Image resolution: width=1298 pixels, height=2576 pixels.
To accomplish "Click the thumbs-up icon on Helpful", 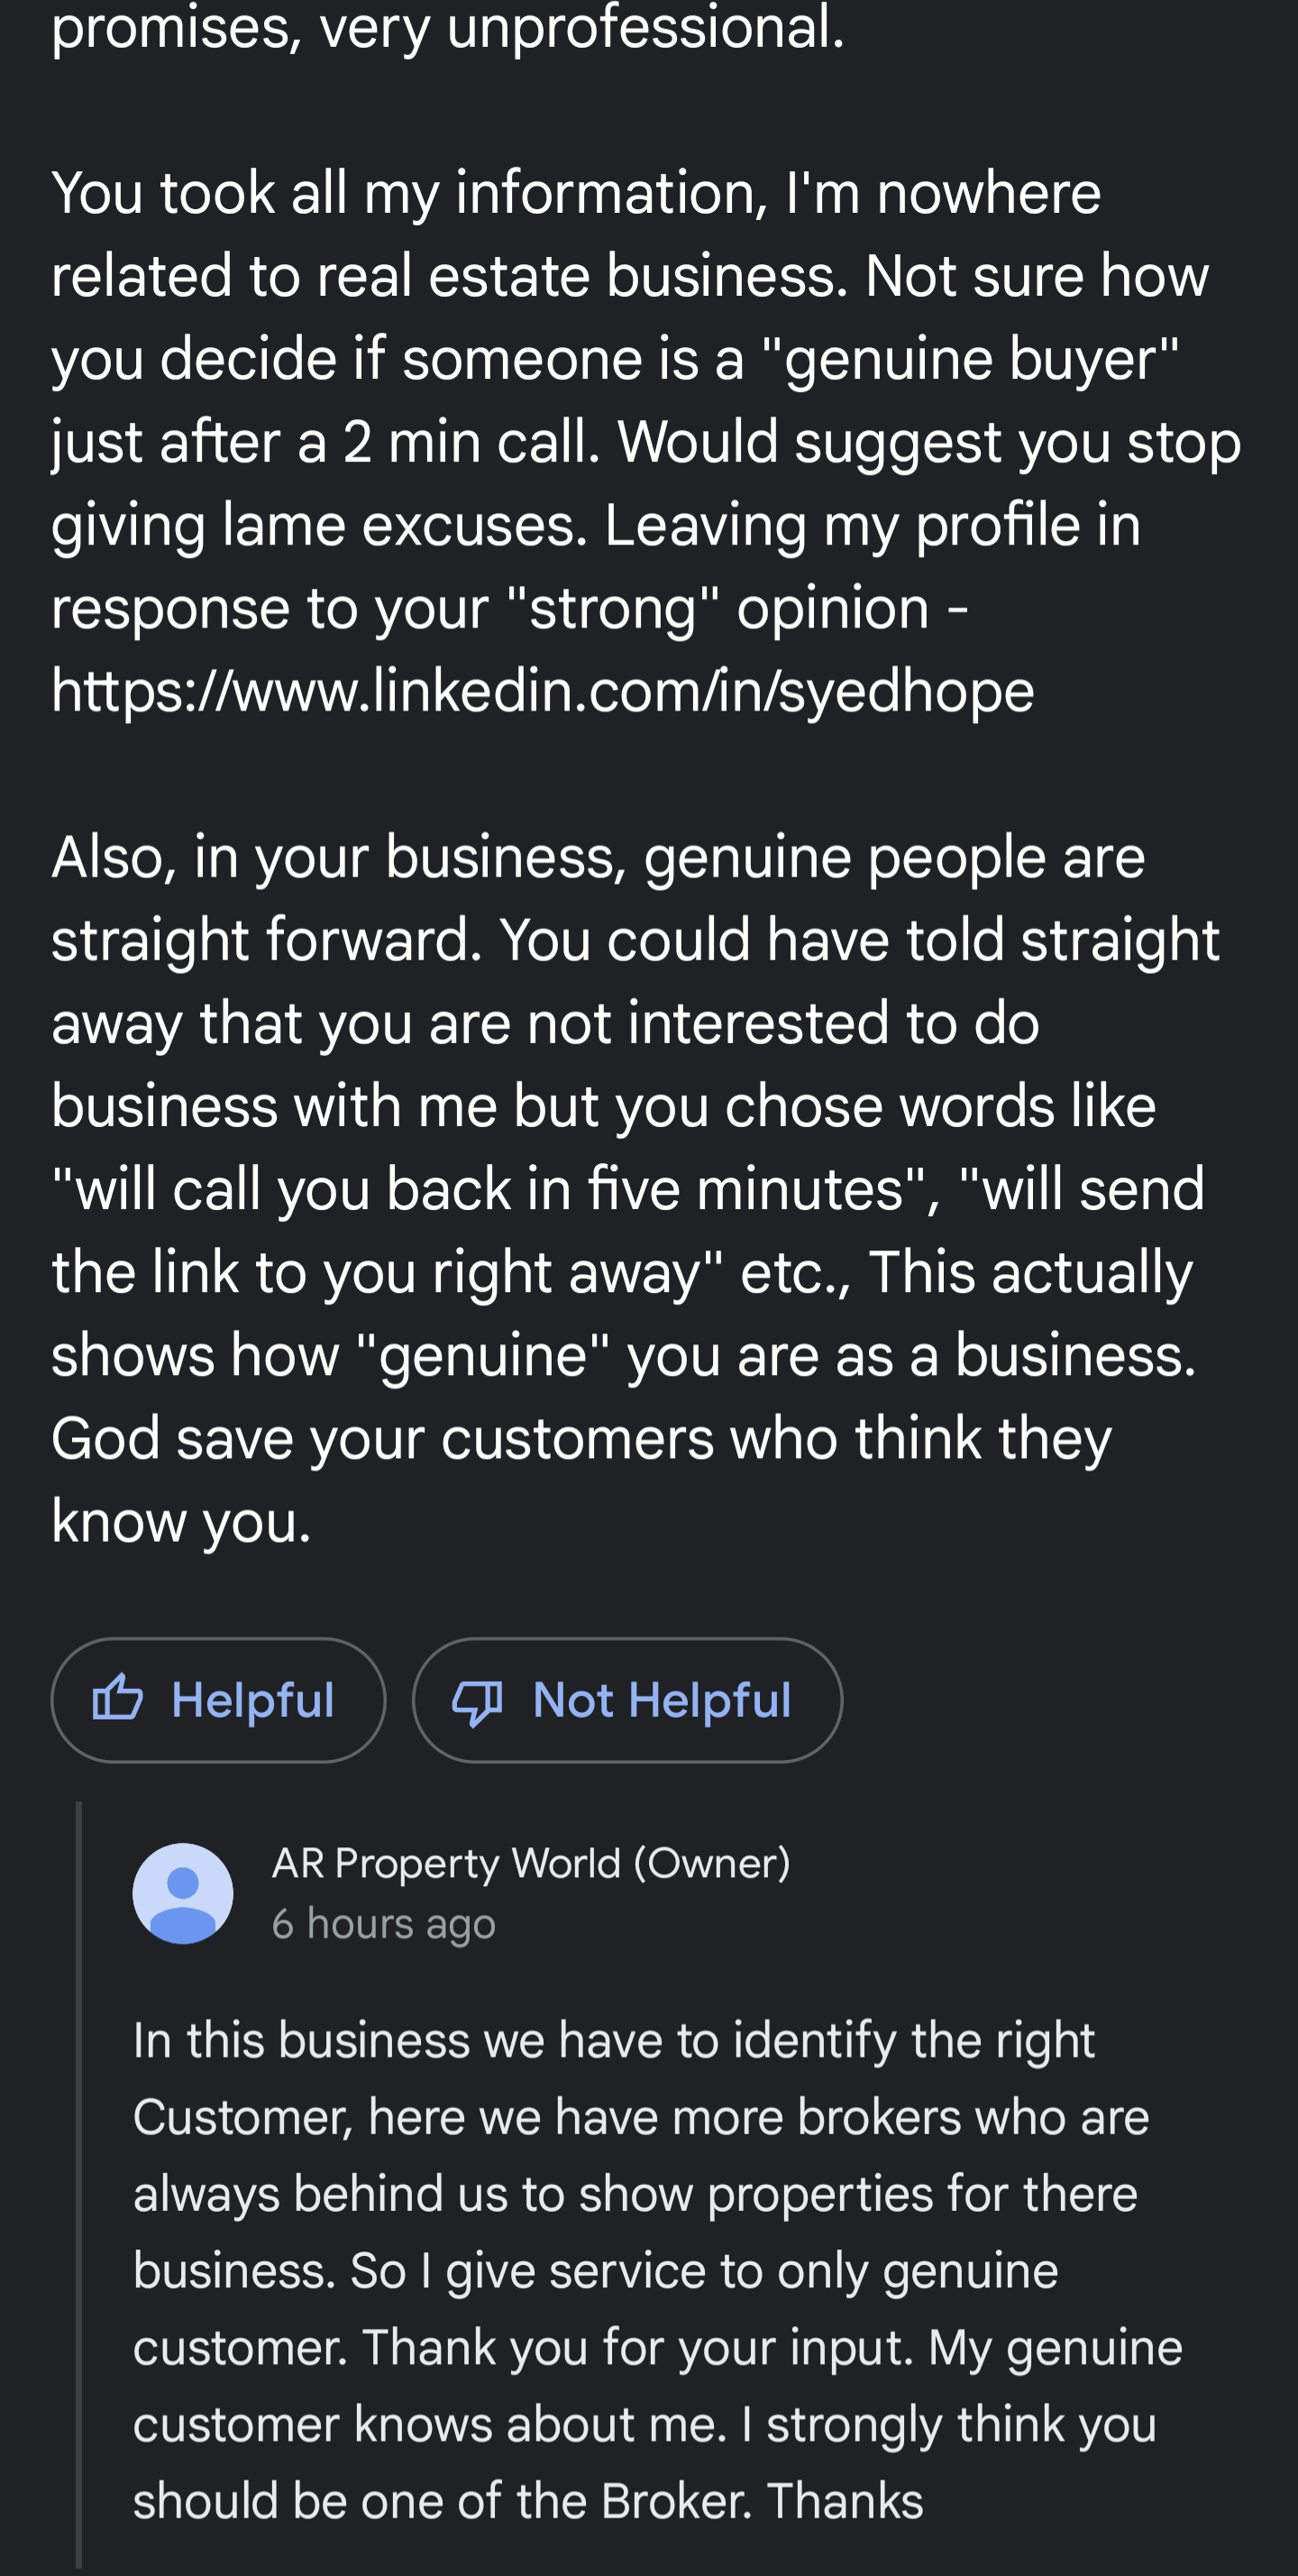I will point(117,1698).
